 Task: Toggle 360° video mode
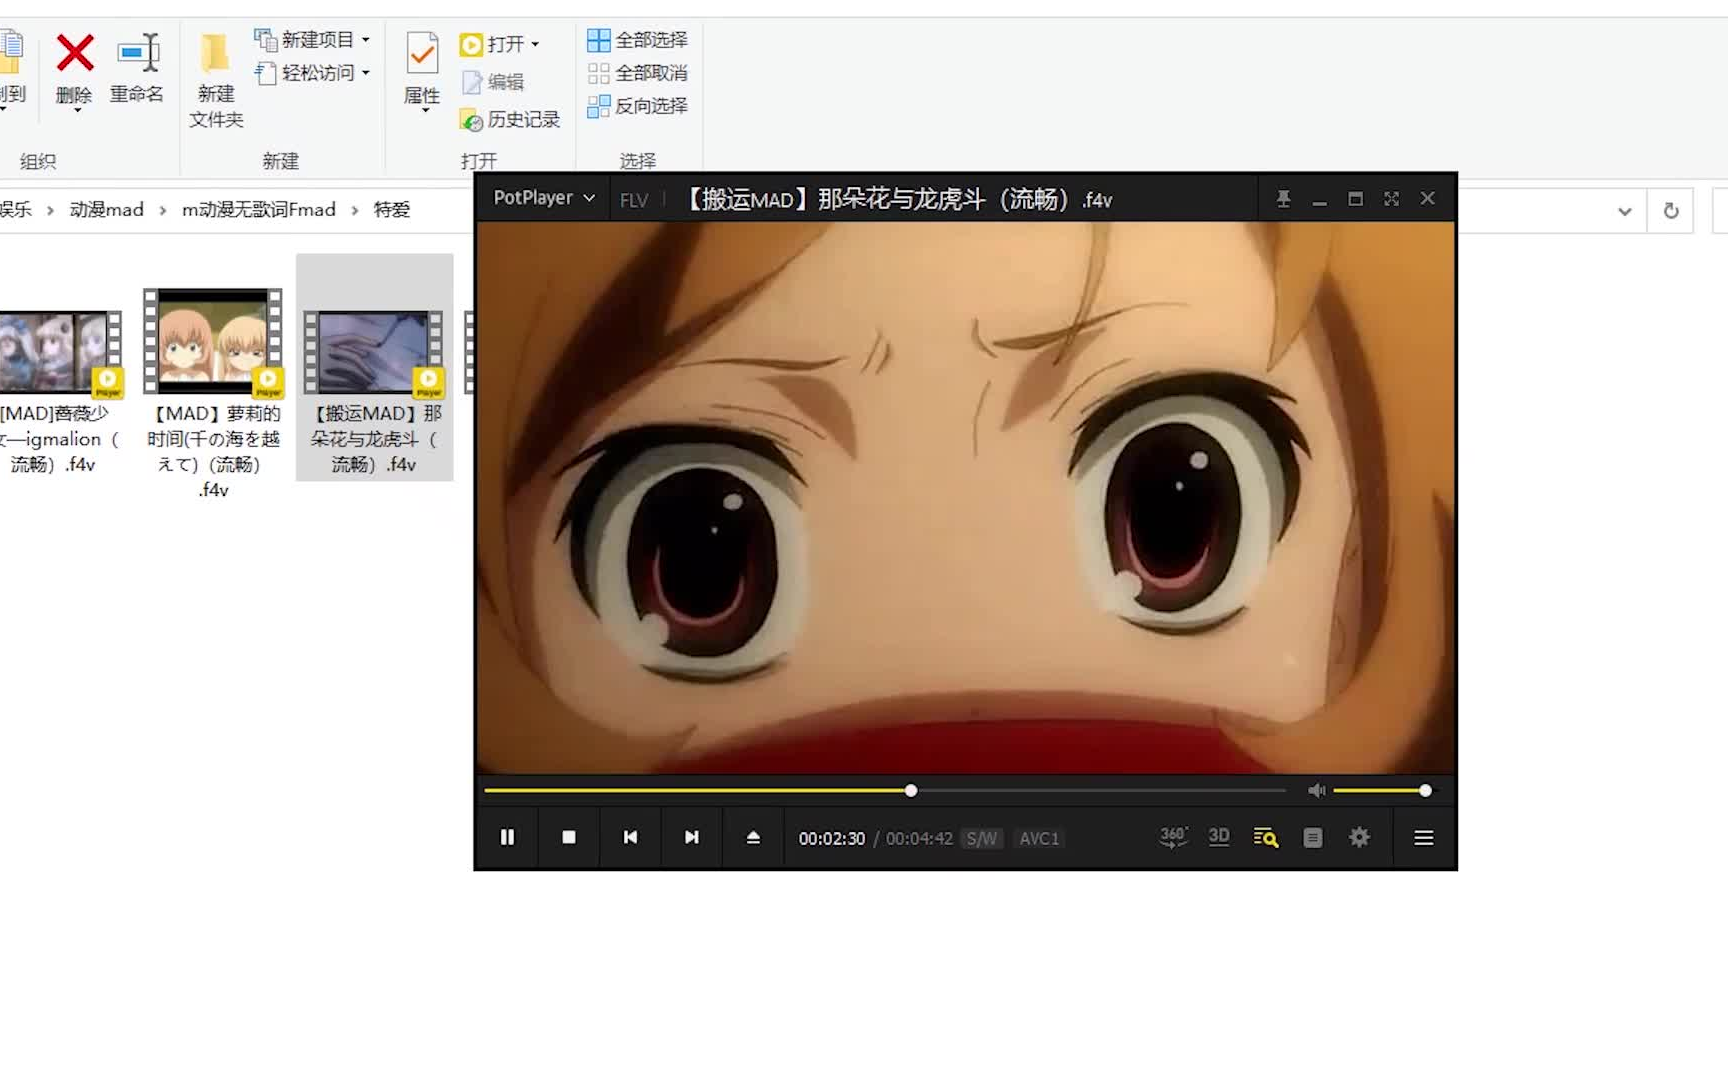point(1173,838)
